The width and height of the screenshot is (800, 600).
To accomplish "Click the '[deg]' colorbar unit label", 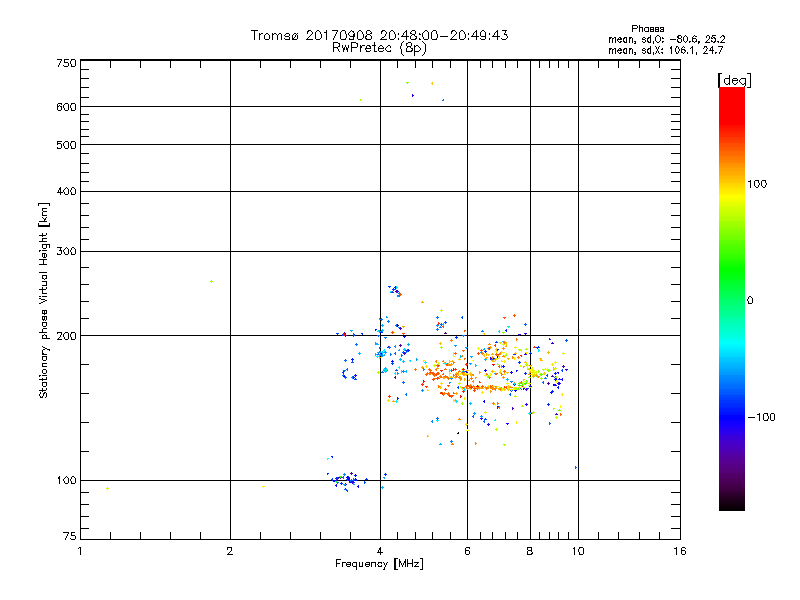I will 734,80.
